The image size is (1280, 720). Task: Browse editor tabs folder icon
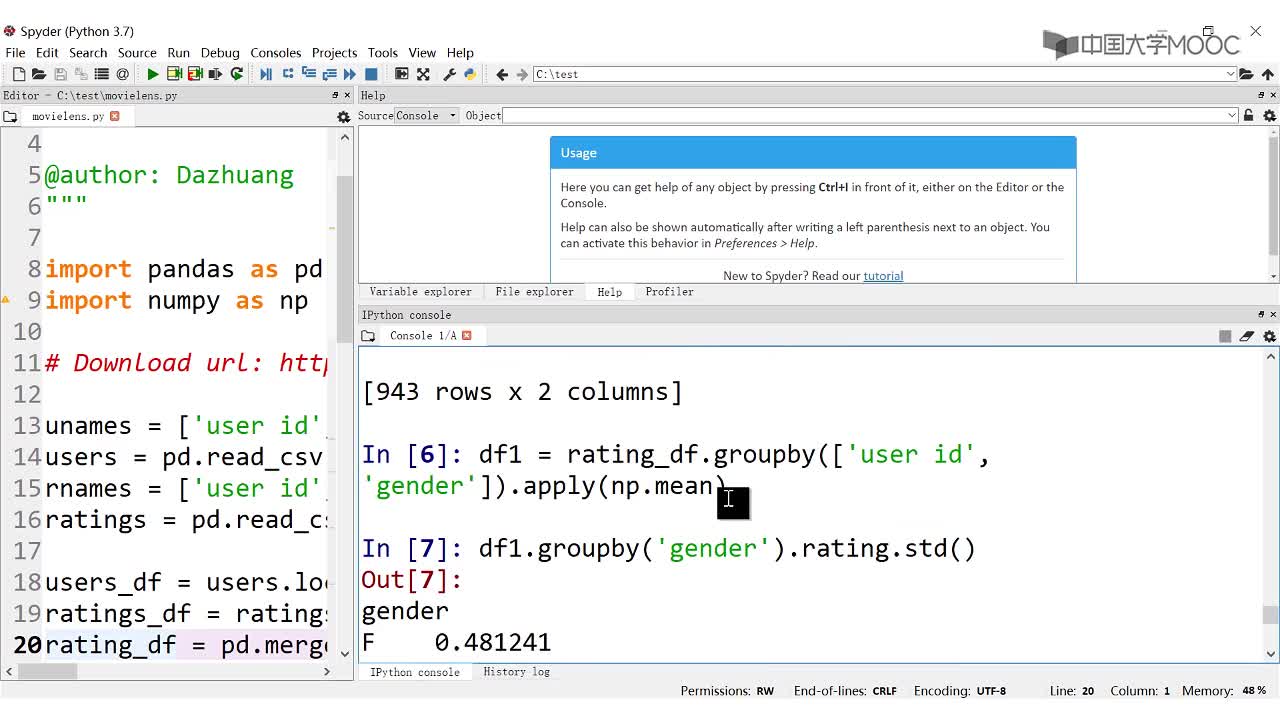tap(10, 117)
